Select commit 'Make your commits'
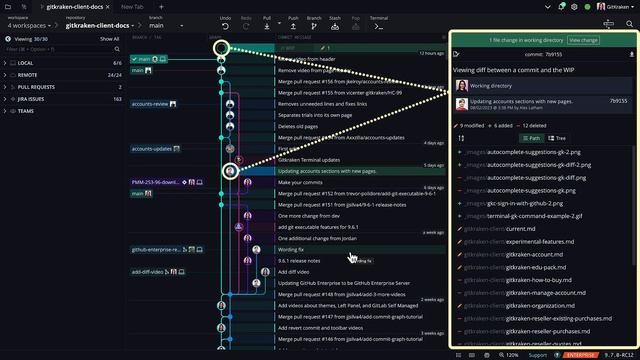640x360 pixels. point(300,182)
